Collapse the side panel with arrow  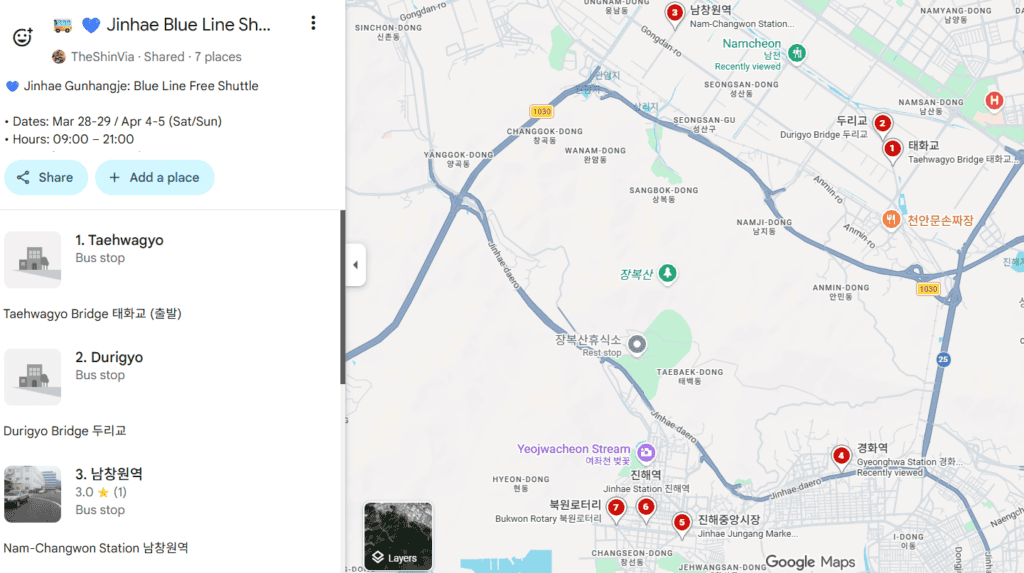pyautogui.click(x=357, y=266)
